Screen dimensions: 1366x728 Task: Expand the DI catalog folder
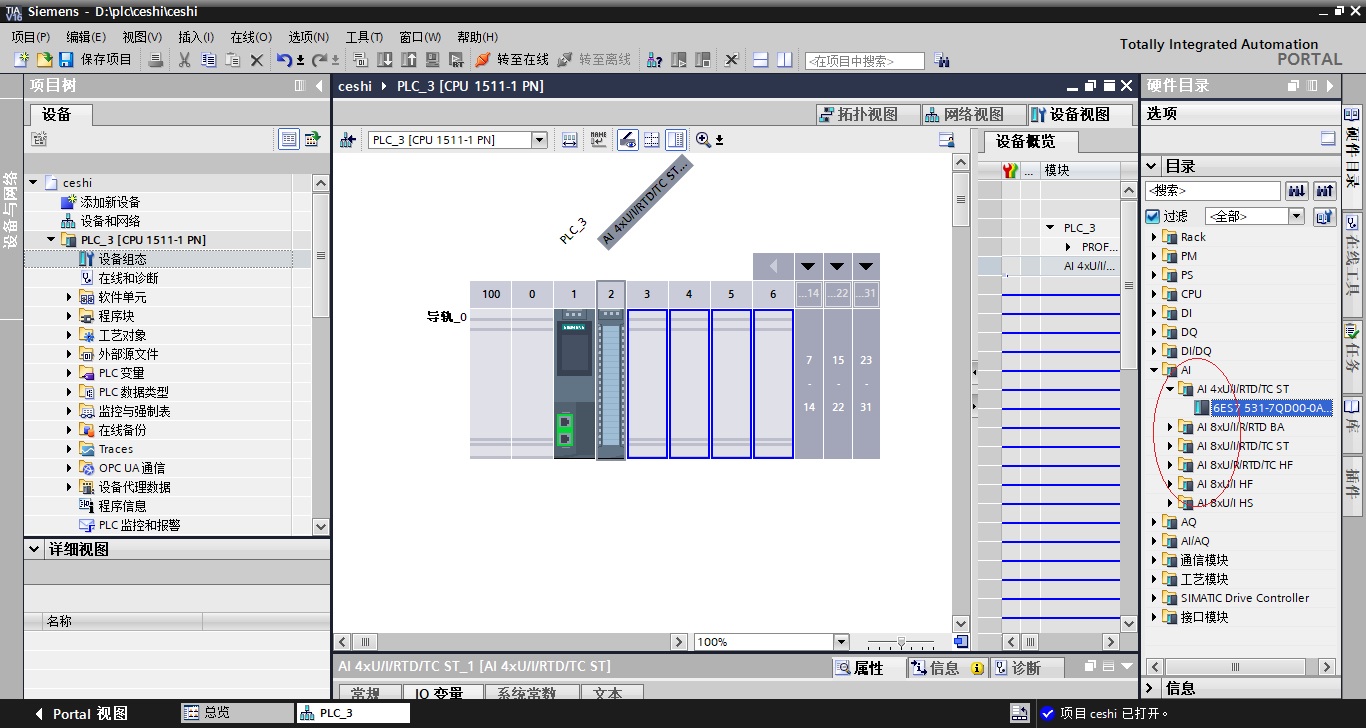tap(1153, 313)
